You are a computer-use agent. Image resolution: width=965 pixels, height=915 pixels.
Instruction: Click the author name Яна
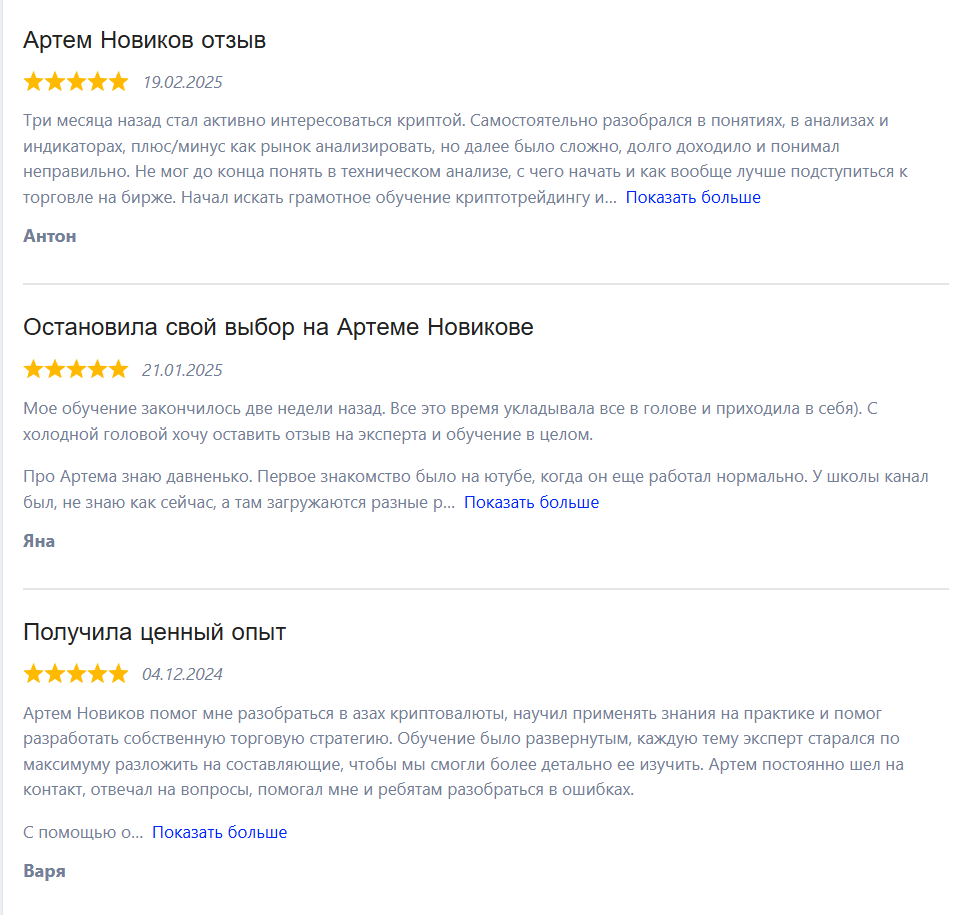click(x=38, y=540)
